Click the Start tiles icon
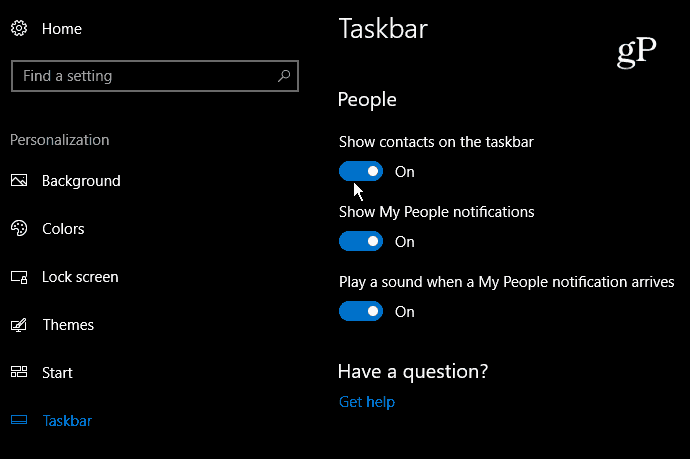The image size is (690, 459). pyautogui.click(x=19, y=372)
